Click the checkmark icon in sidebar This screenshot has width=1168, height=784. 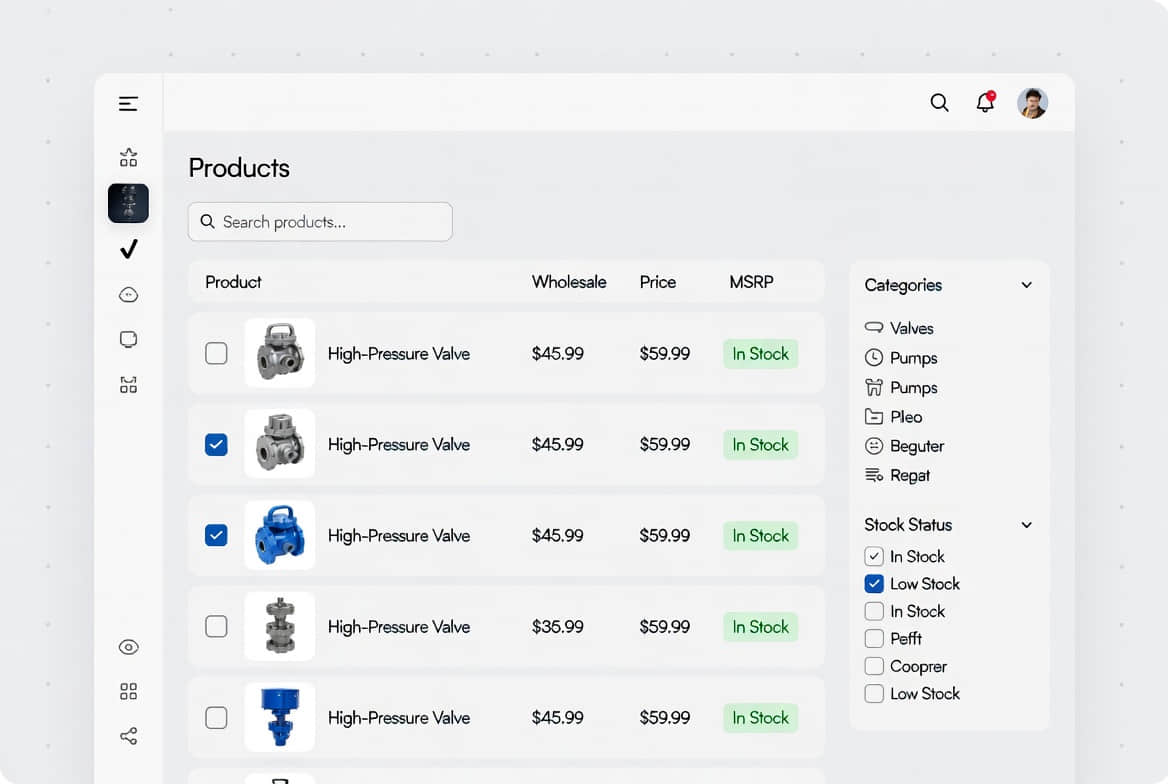pyautogui.click(x=128, y=249)
